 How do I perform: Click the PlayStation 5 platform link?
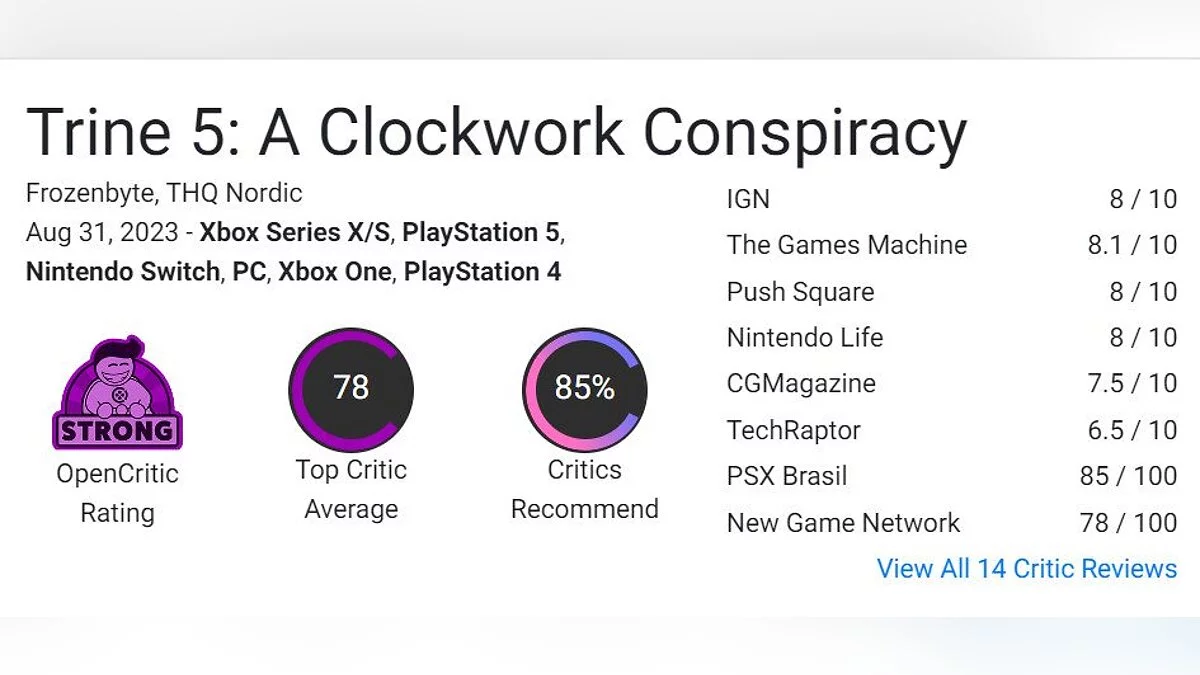click(x=481, y=233)
